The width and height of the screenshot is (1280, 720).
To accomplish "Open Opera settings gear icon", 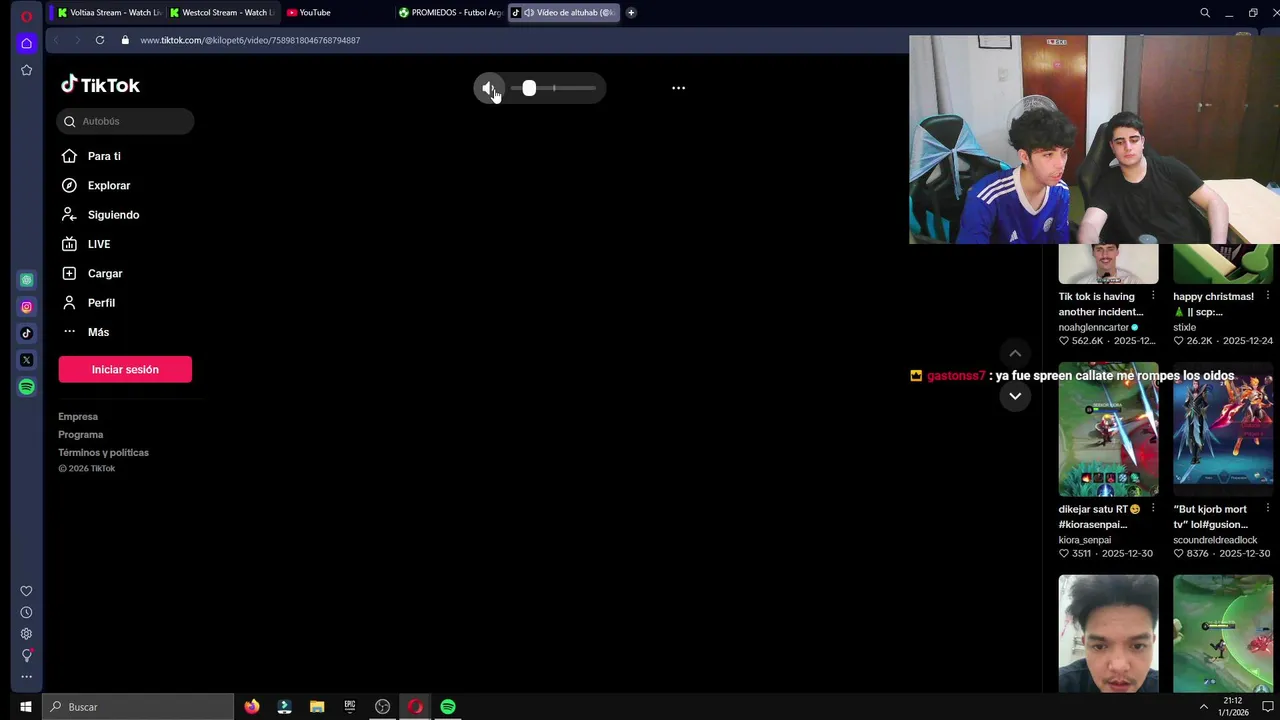I will [x=27, y=633].
